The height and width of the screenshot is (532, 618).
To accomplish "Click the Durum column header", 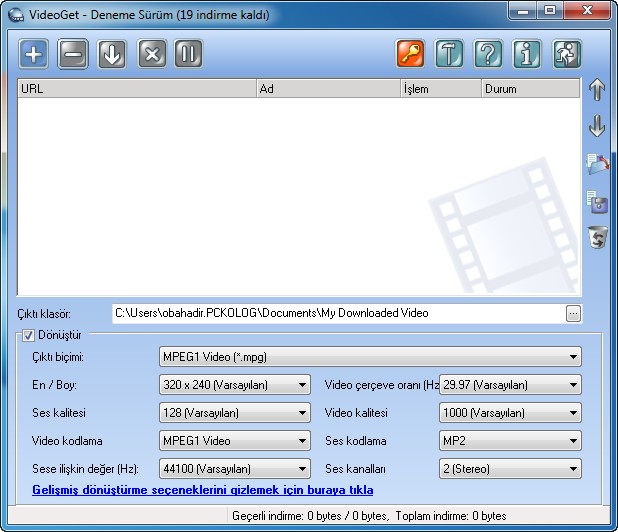I will pyautogui.click(x=531, y=89).
